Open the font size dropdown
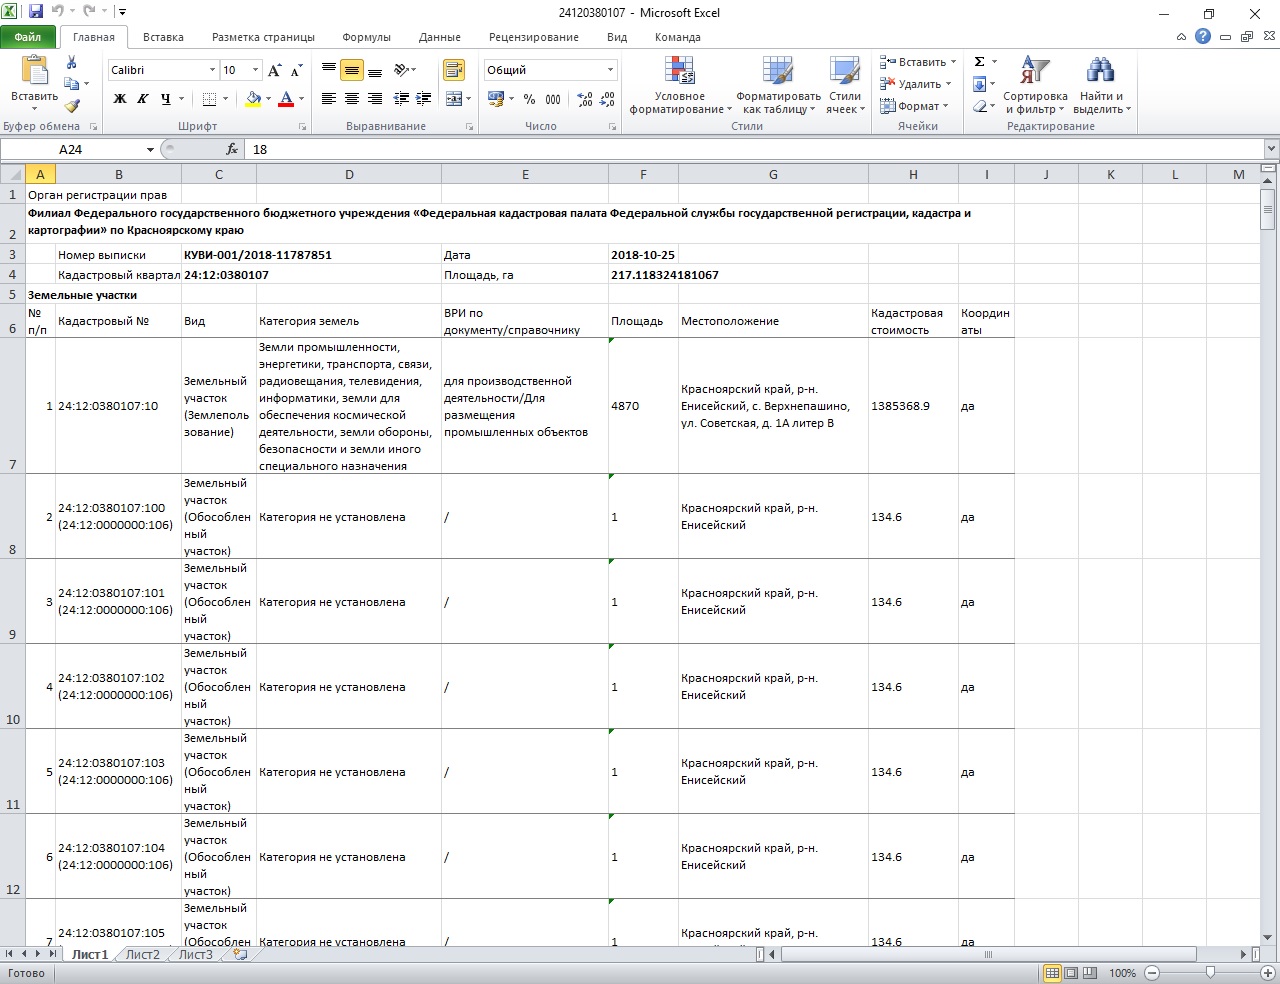Screen dimensions: 1280x984 point(256,70)
